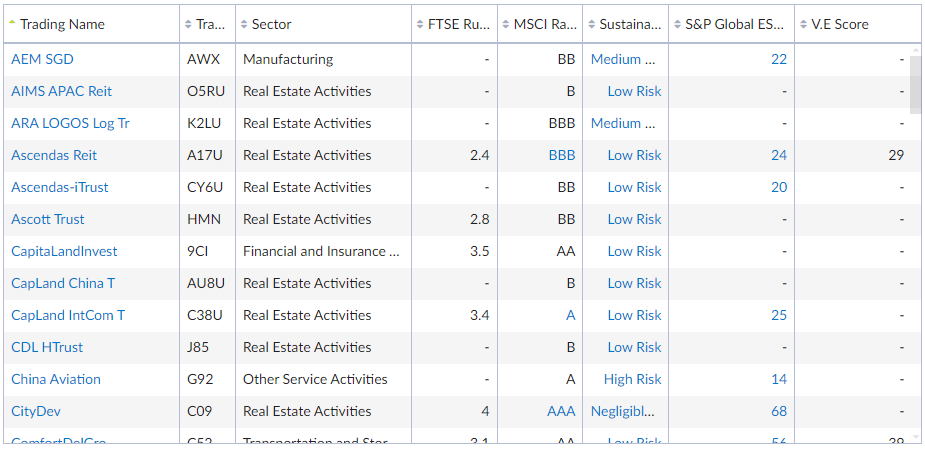Click Ascendas Reit BBB rating link
Screen dimensions: 925x449
[562, 155]
